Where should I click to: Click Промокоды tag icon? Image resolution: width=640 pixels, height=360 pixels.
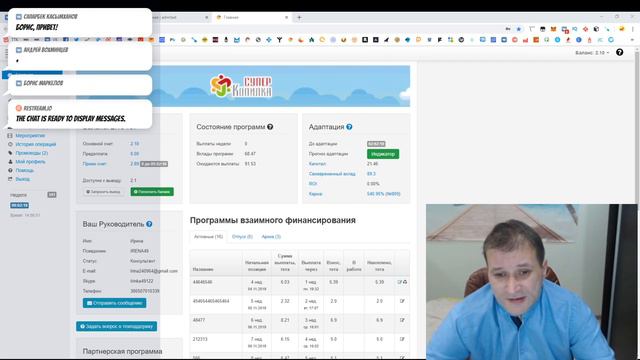[10, 153]
